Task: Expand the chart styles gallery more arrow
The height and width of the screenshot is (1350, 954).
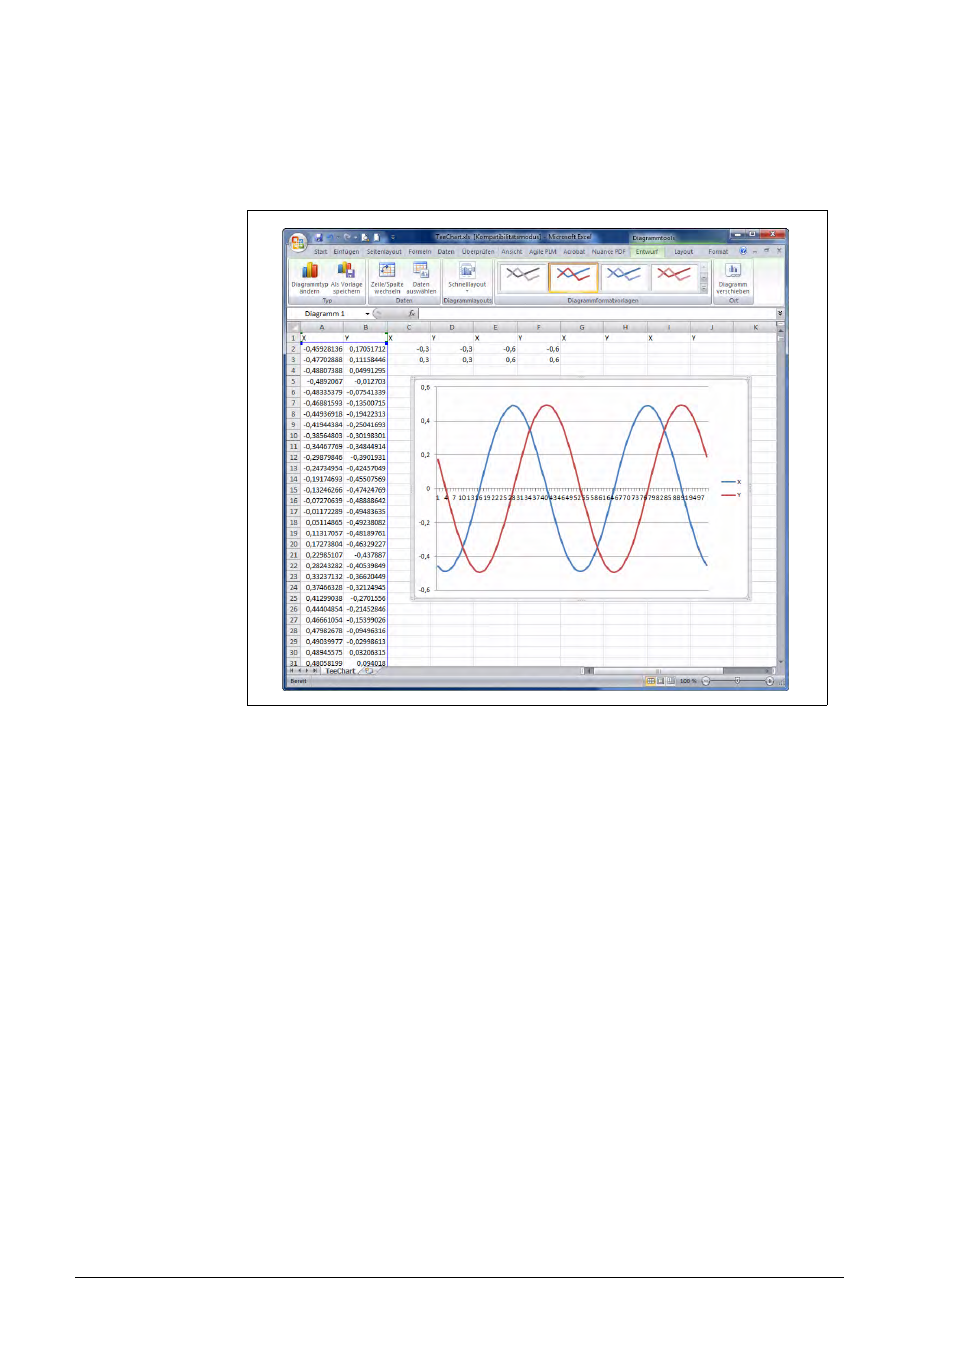Action: coord(704,289)
